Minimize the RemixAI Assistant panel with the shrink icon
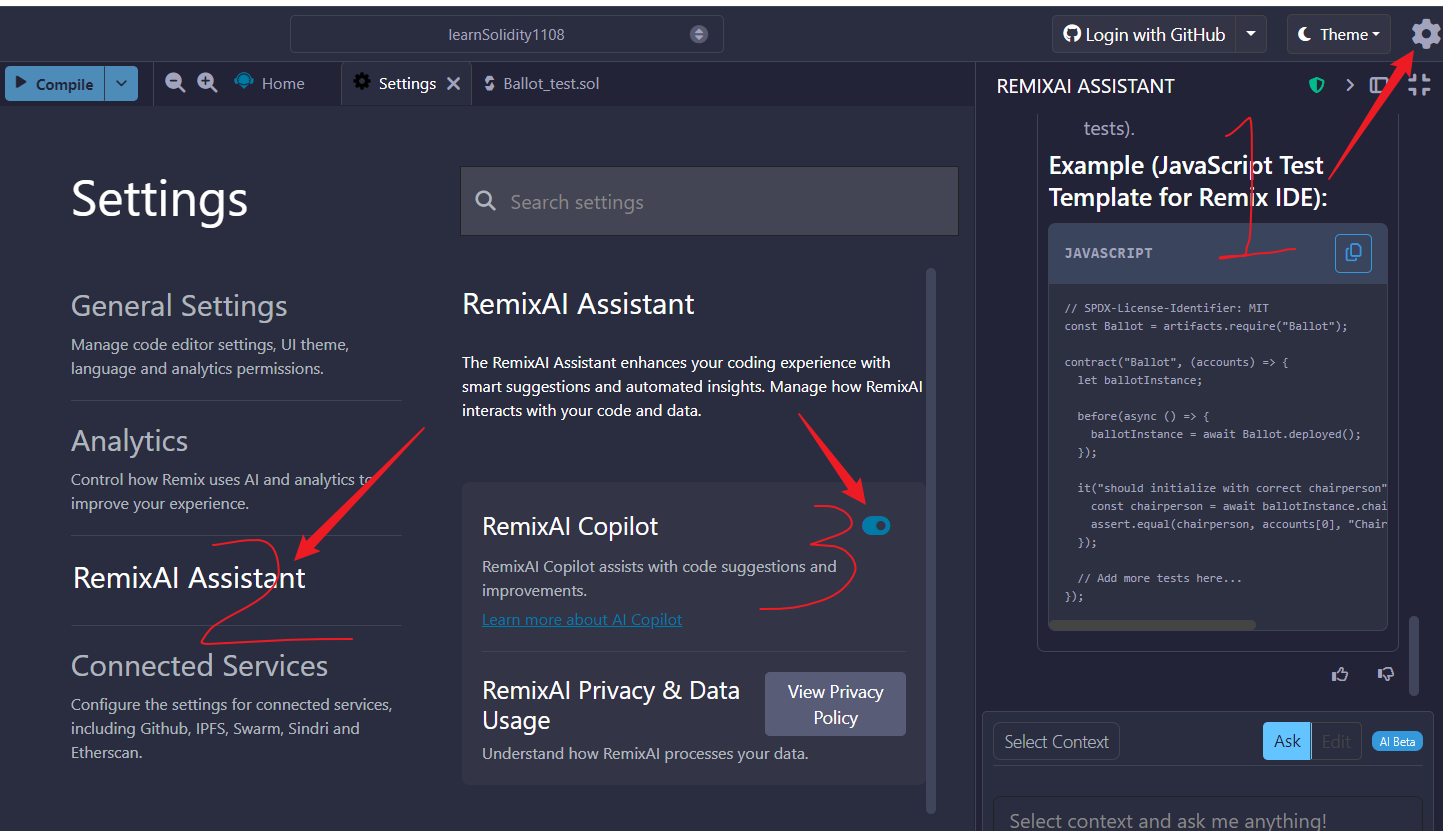 pos(1419,86)
